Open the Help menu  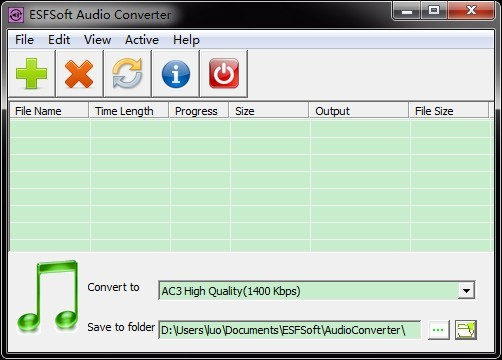click(x=186, y=40)
